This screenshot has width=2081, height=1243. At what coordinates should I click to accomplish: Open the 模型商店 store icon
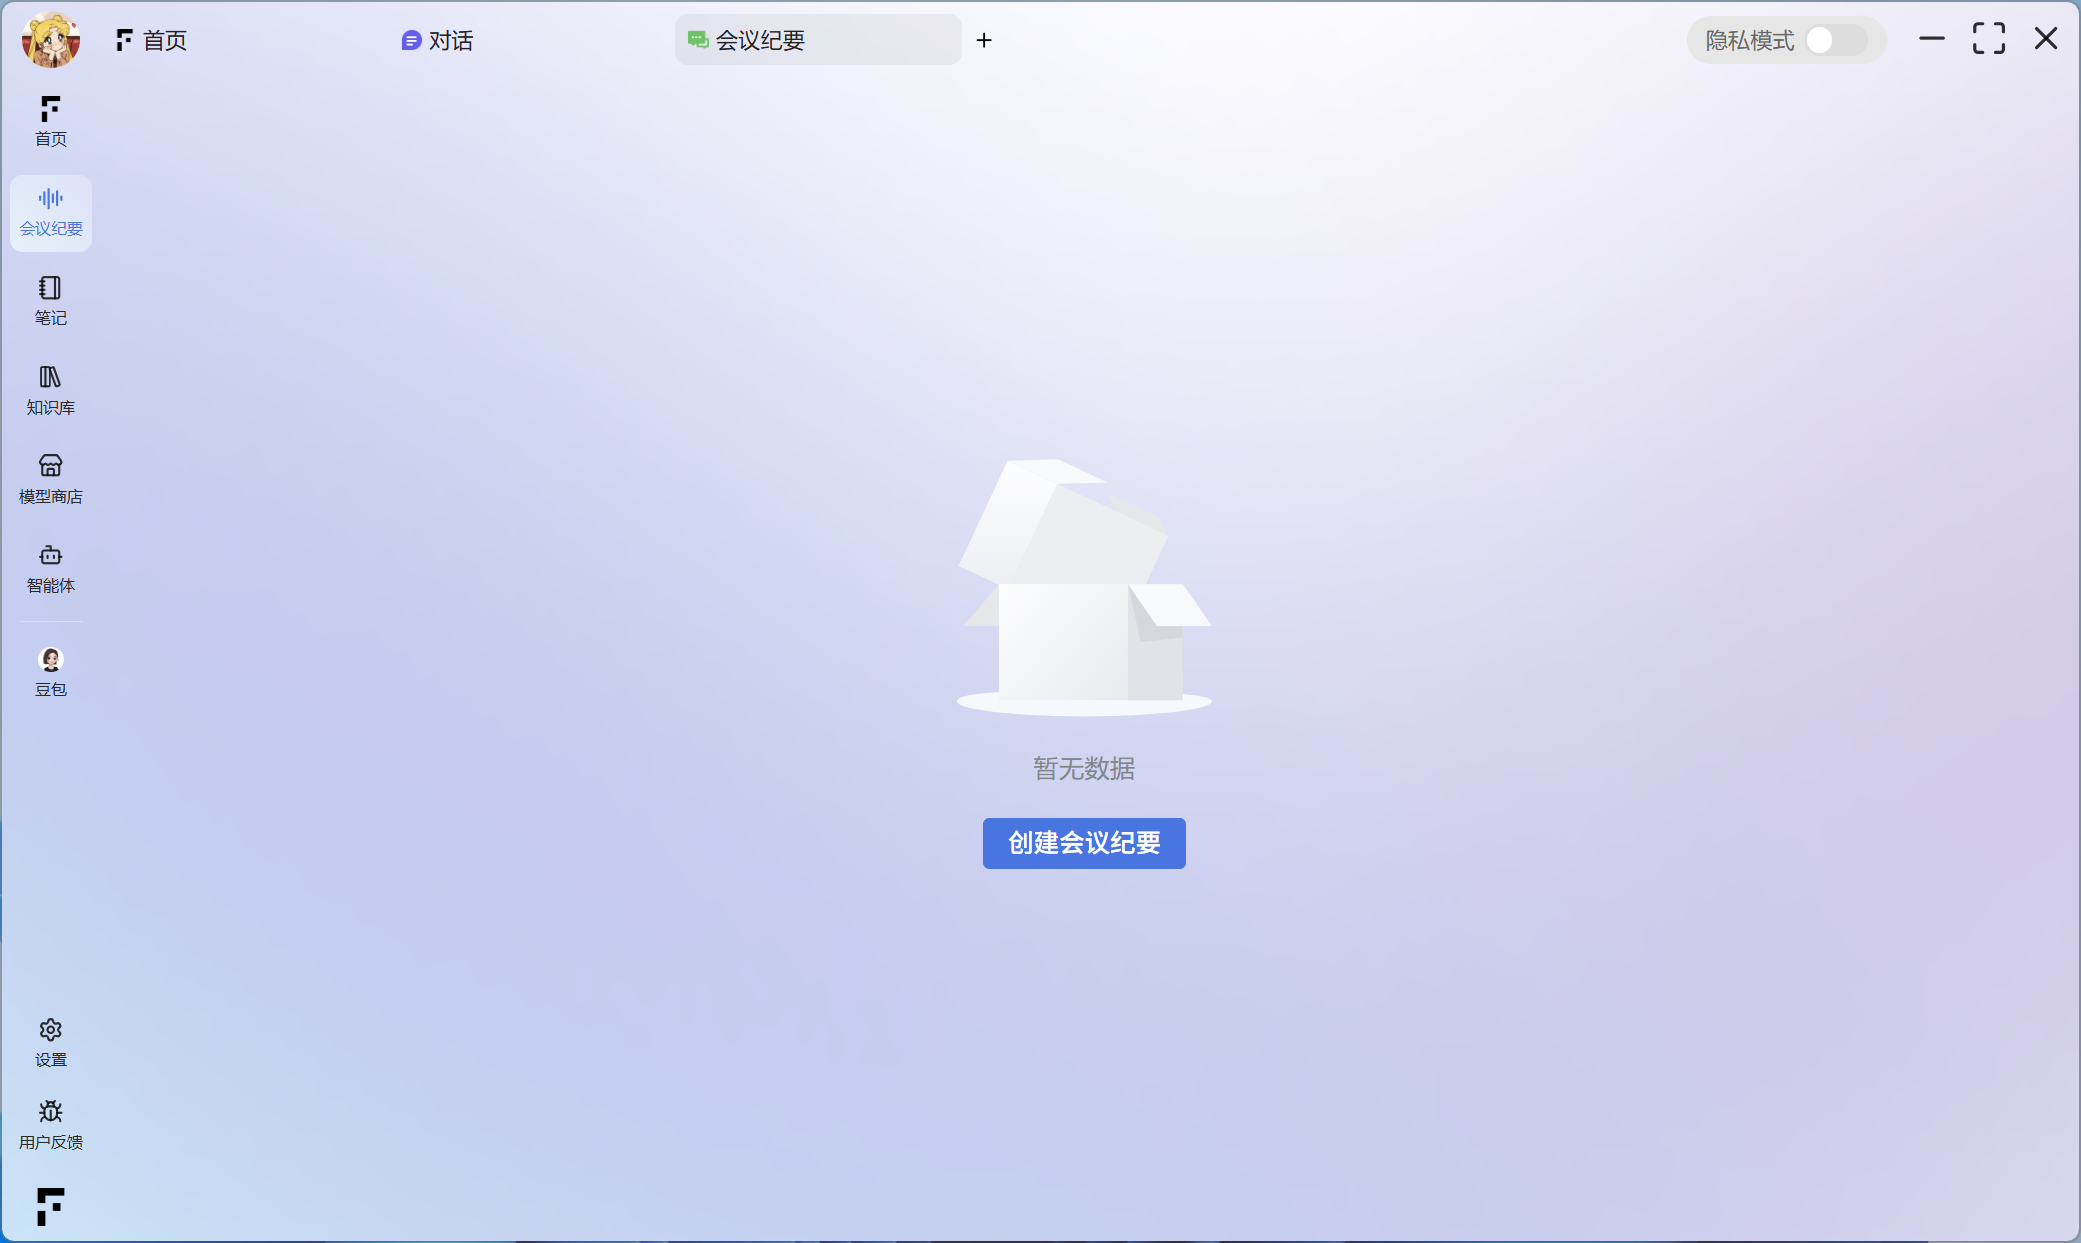click(50, 478)
